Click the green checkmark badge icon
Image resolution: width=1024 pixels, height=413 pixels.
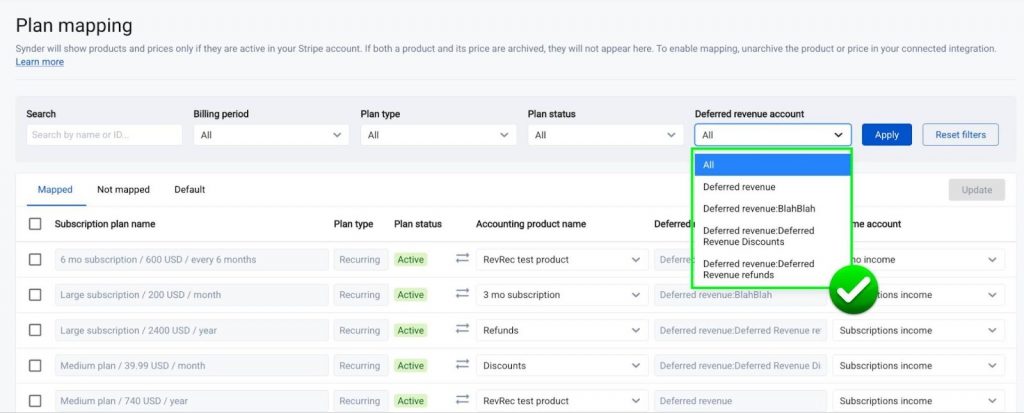pos(853,290)
